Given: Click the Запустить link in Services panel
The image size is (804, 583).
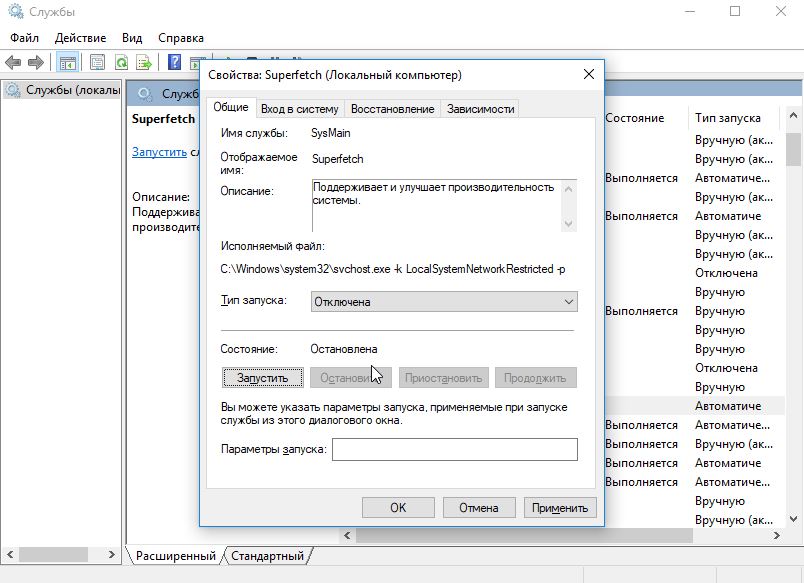Looking at the screenshot, I should (x=159, y=152).
